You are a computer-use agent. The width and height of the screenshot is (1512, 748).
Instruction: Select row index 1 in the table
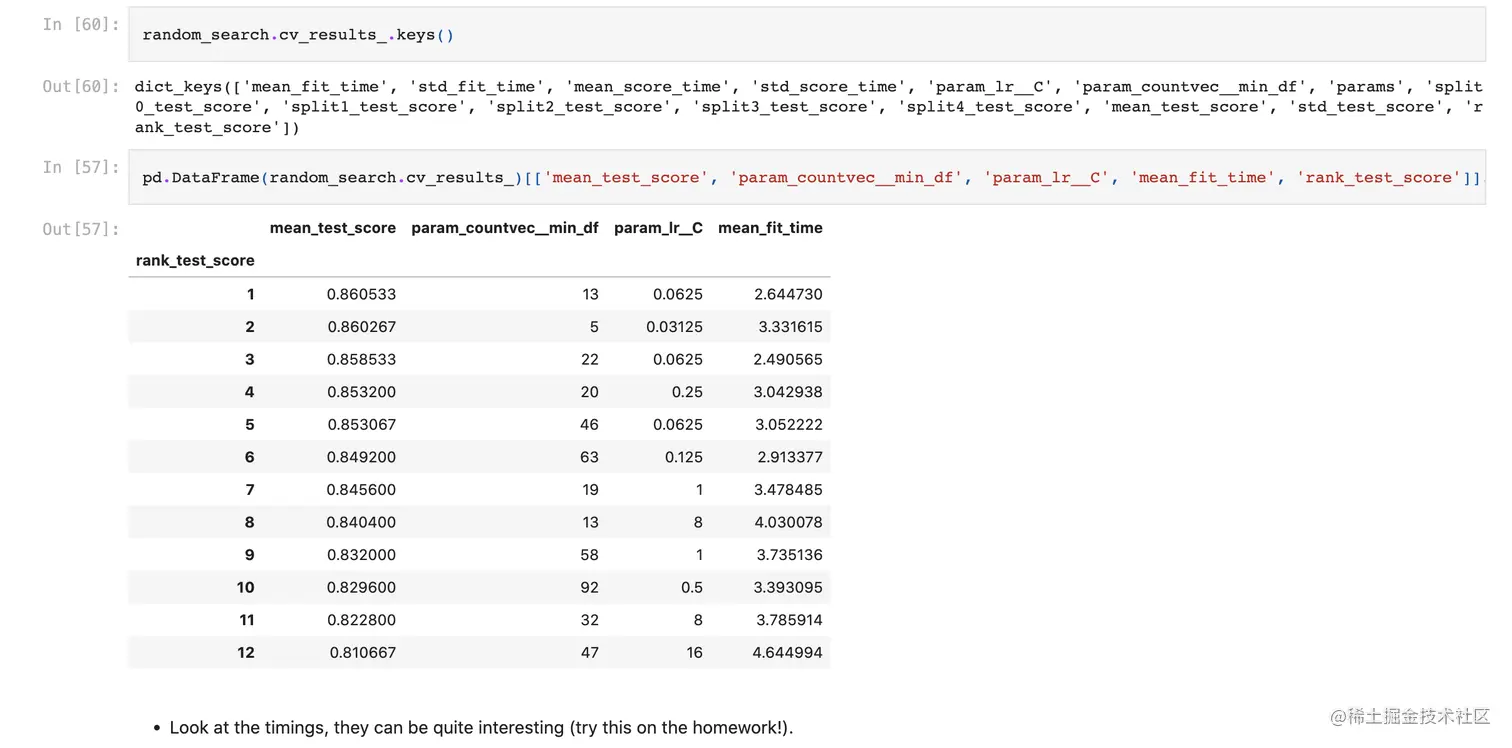[x=250, y=294]
